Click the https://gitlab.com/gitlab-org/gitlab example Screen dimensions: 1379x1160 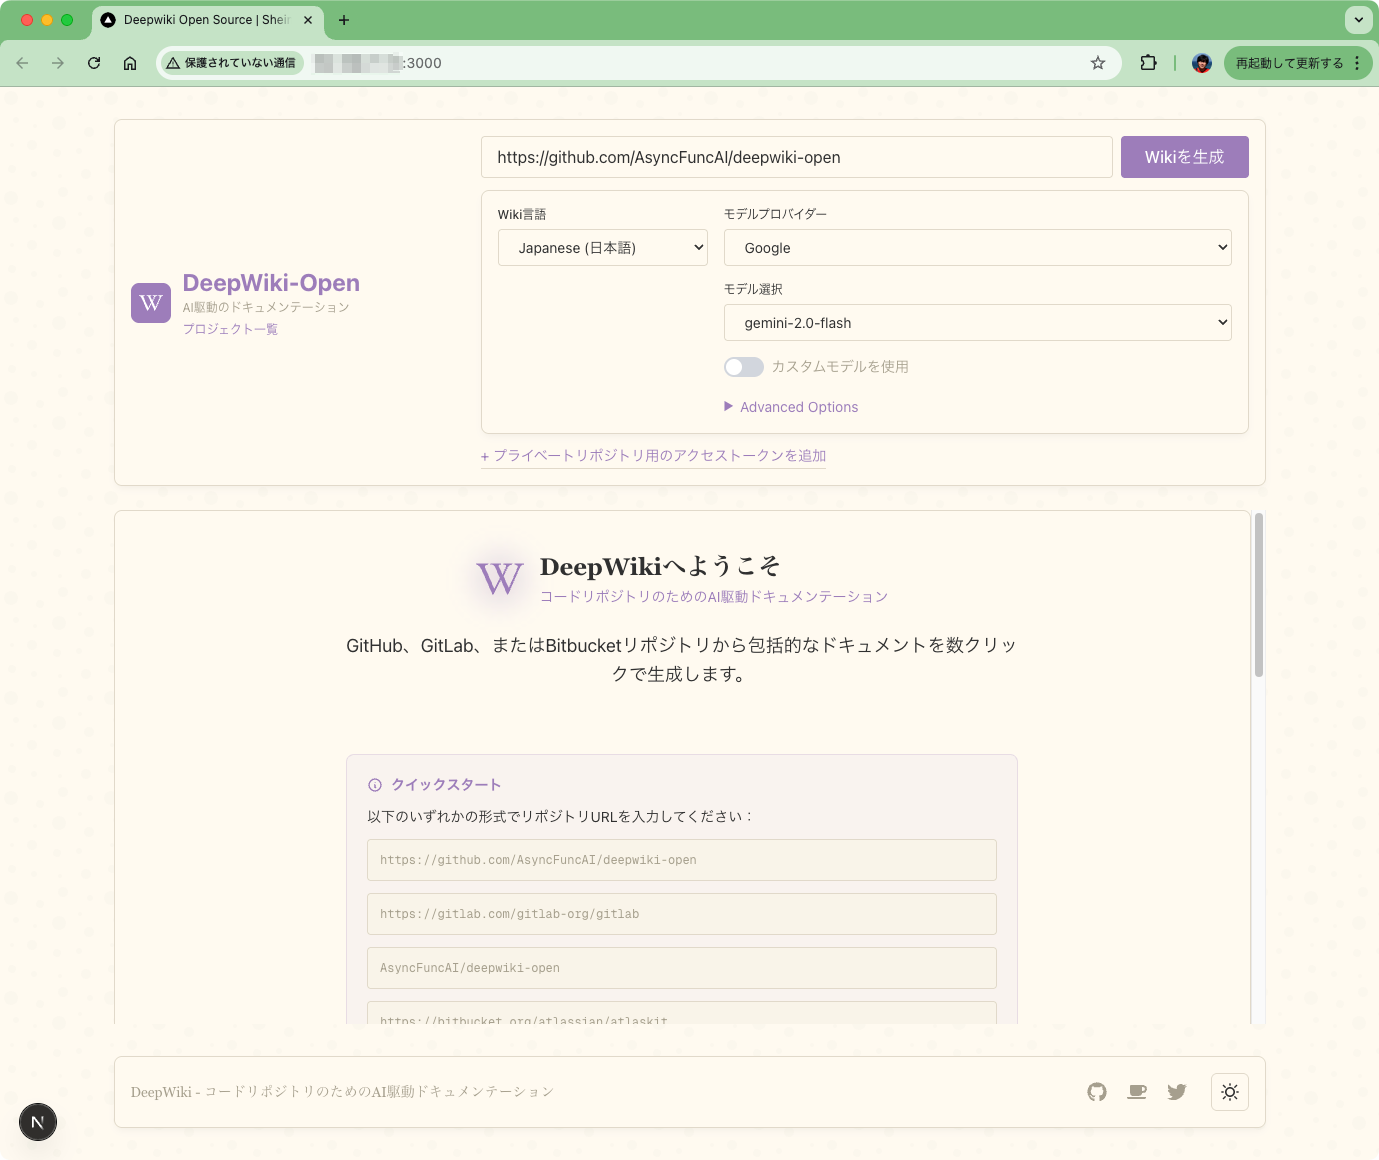coord(682,914)
